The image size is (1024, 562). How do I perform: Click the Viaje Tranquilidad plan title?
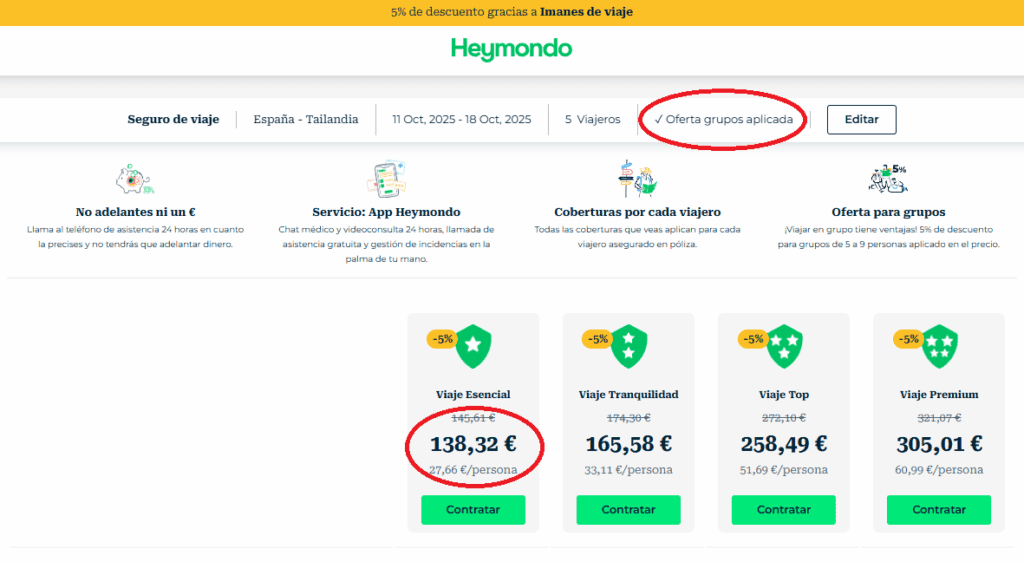[x=628, y=394]
